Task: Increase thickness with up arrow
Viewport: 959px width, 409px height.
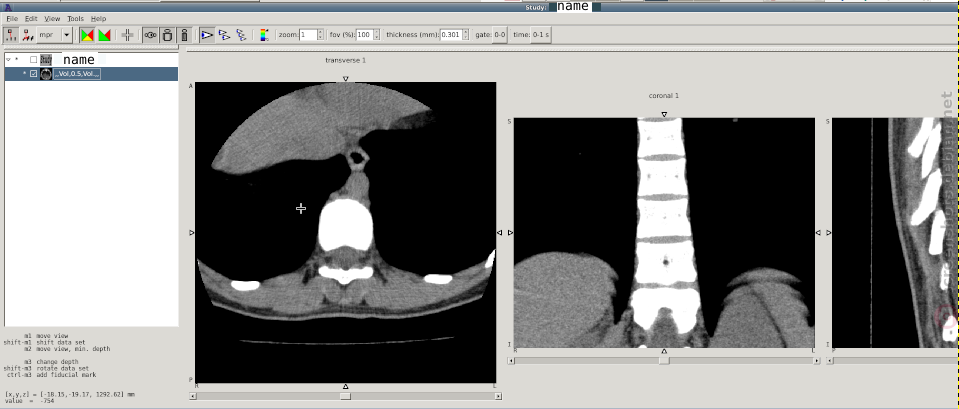Action: 465,32
